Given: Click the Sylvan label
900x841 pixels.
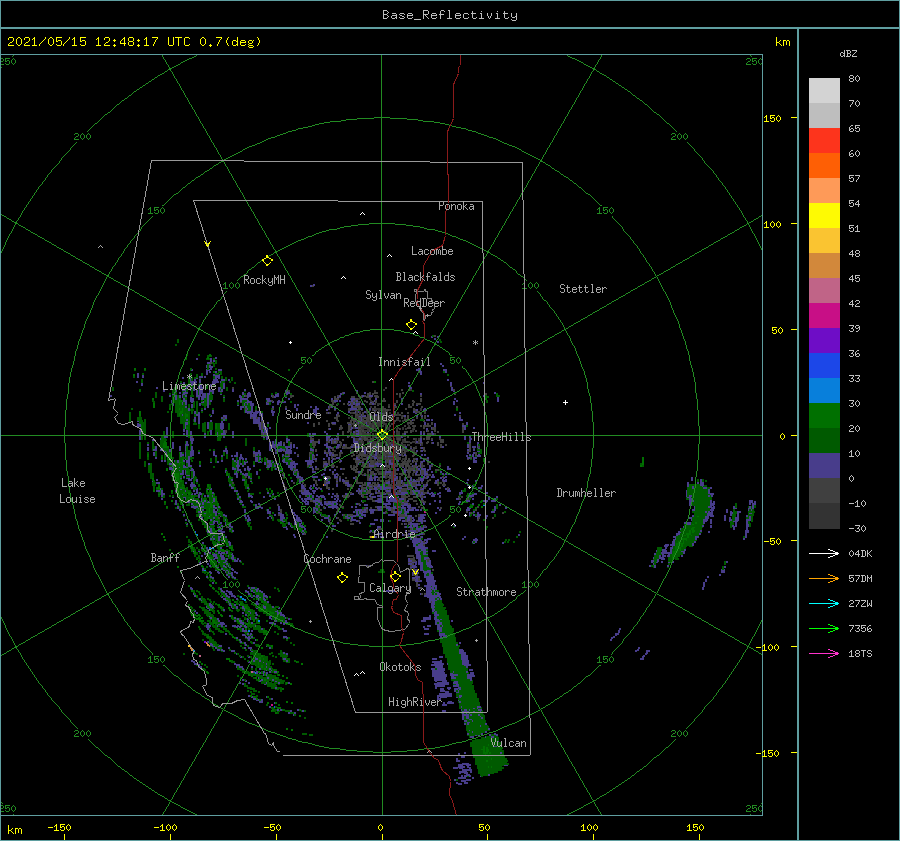Looking at the screenshot, I should point(383,295).
